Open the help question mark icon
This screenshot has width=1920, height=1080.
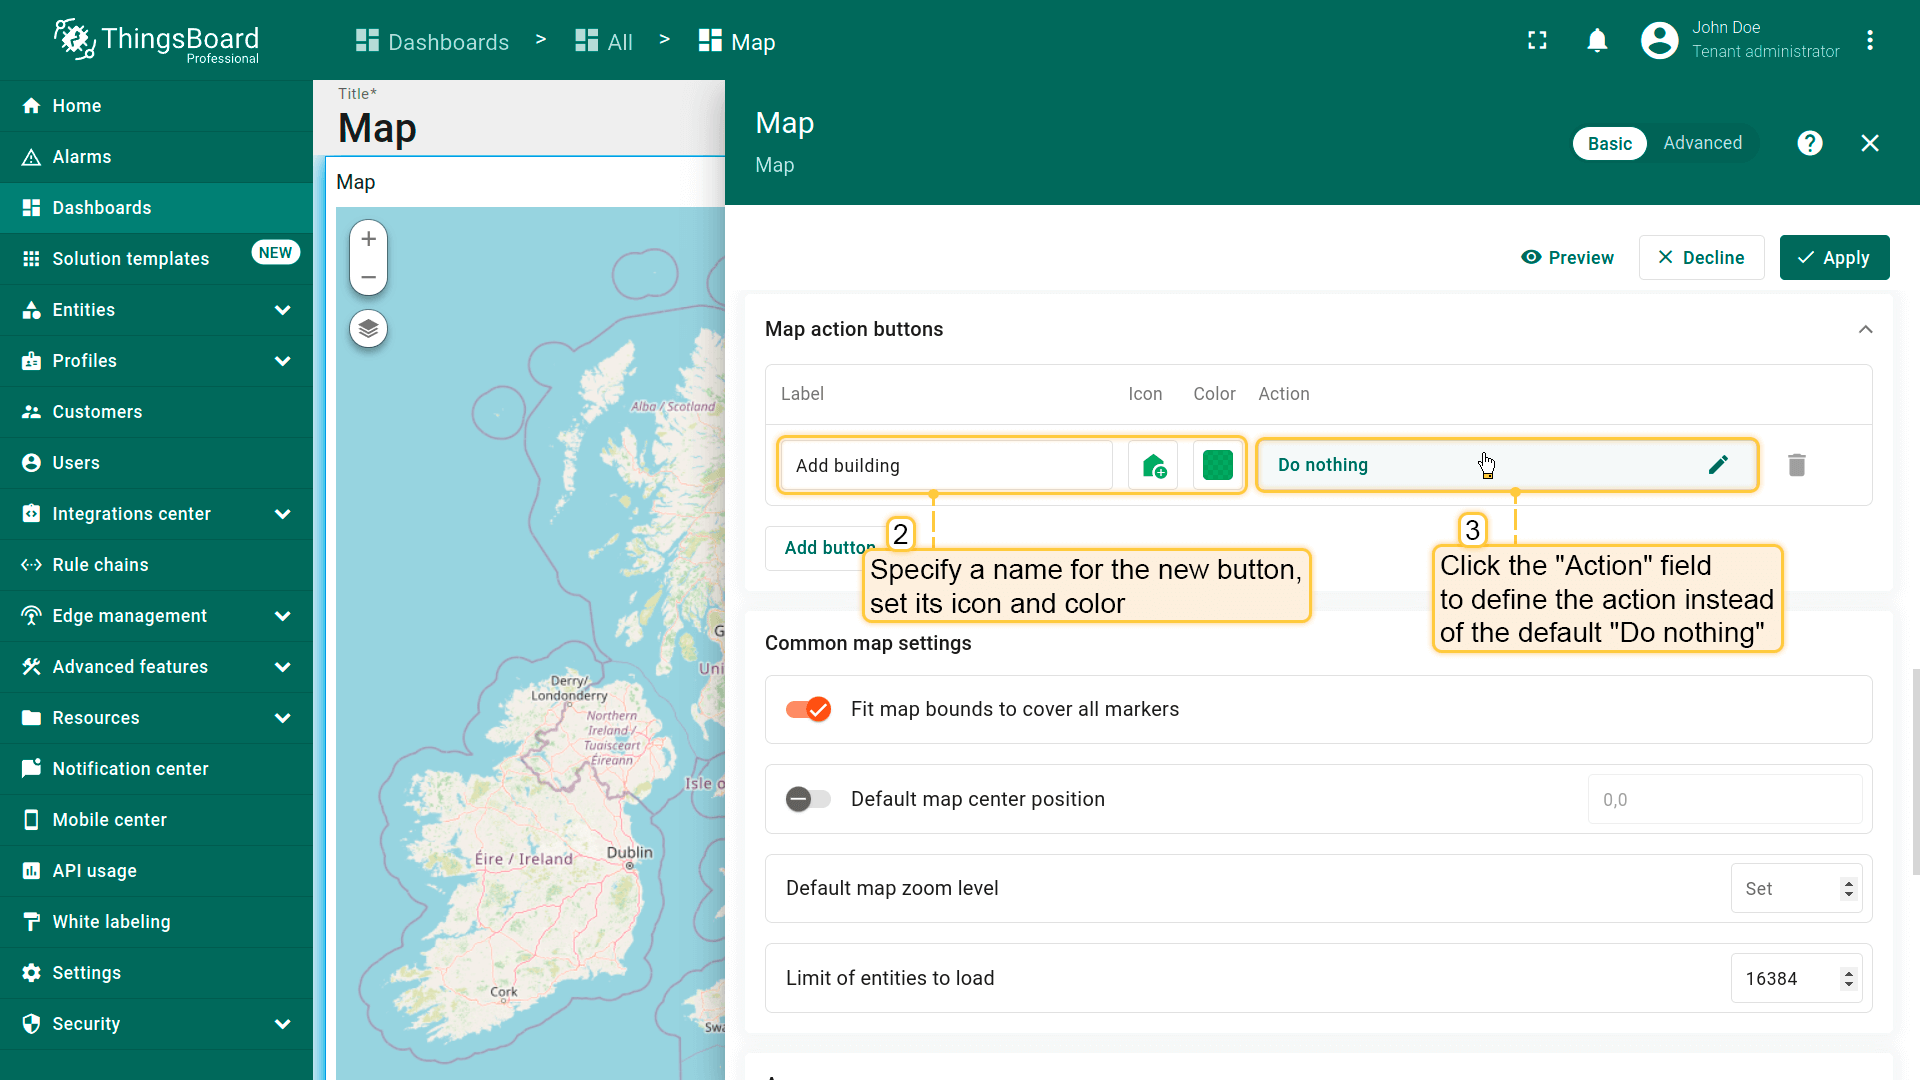(1809, 143)
